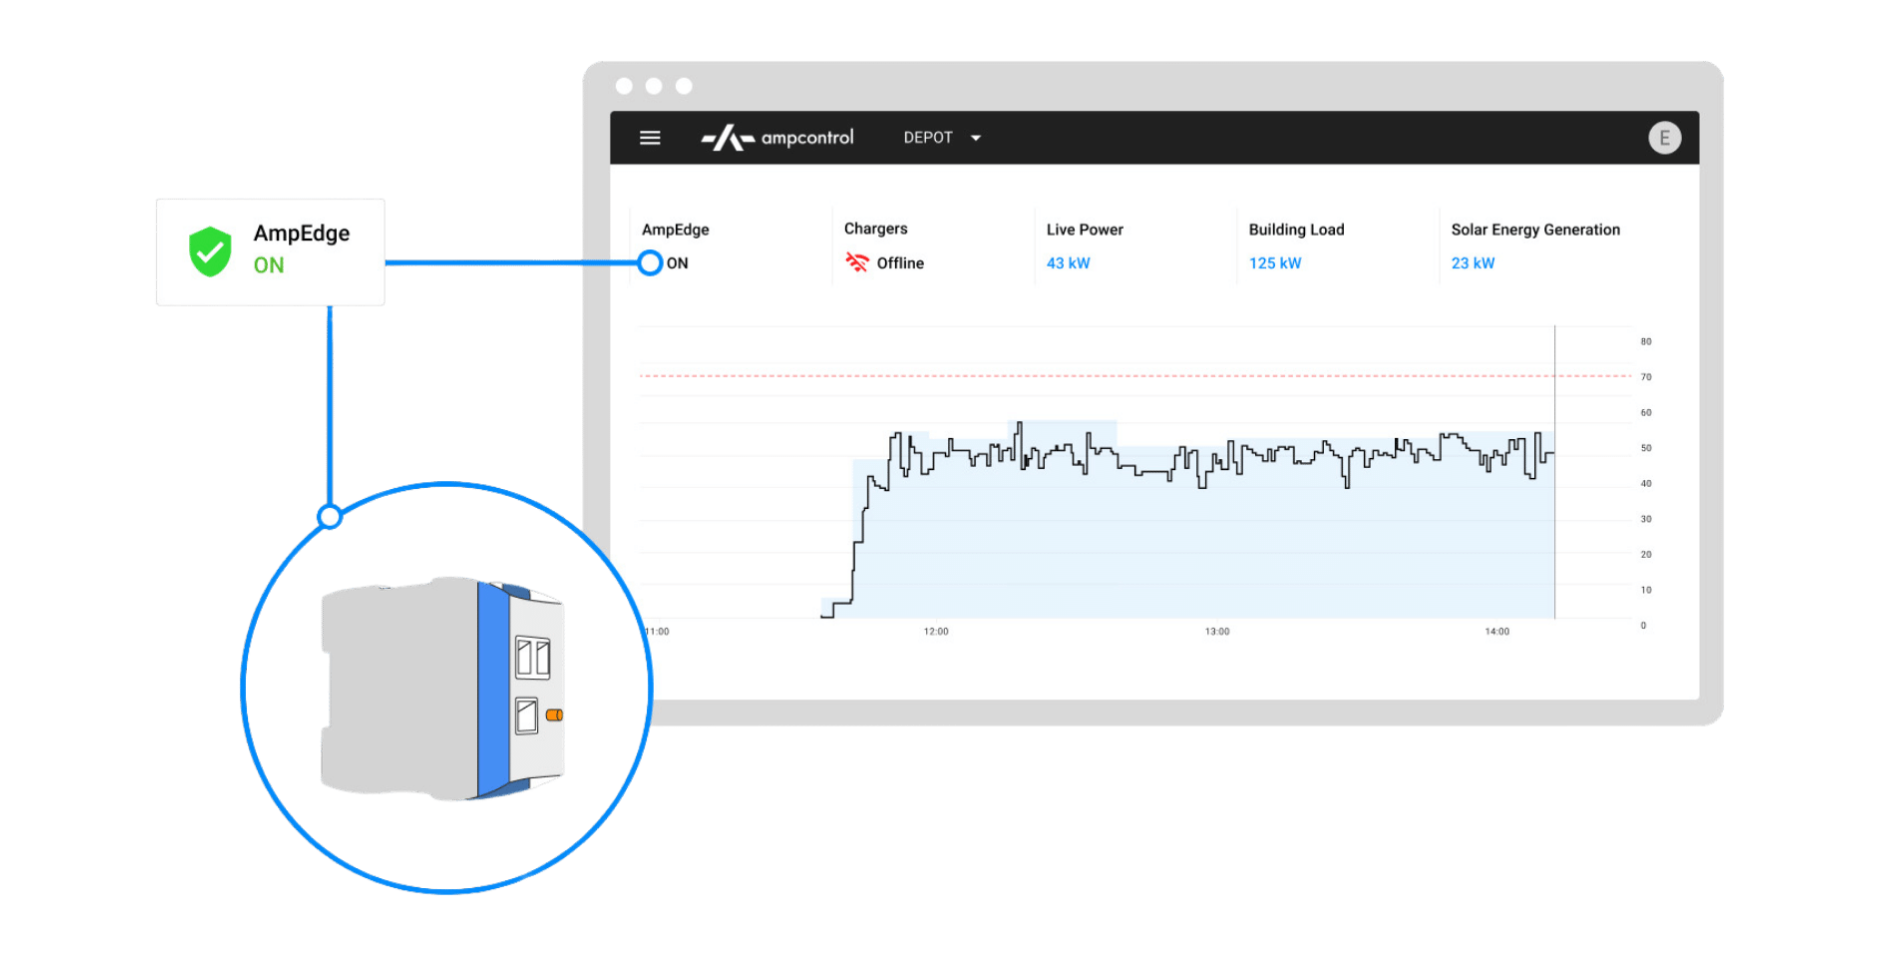Viewport: 1881px width, 957px height.
Task: Open the user avatar E
Action: click(1664, 138)
